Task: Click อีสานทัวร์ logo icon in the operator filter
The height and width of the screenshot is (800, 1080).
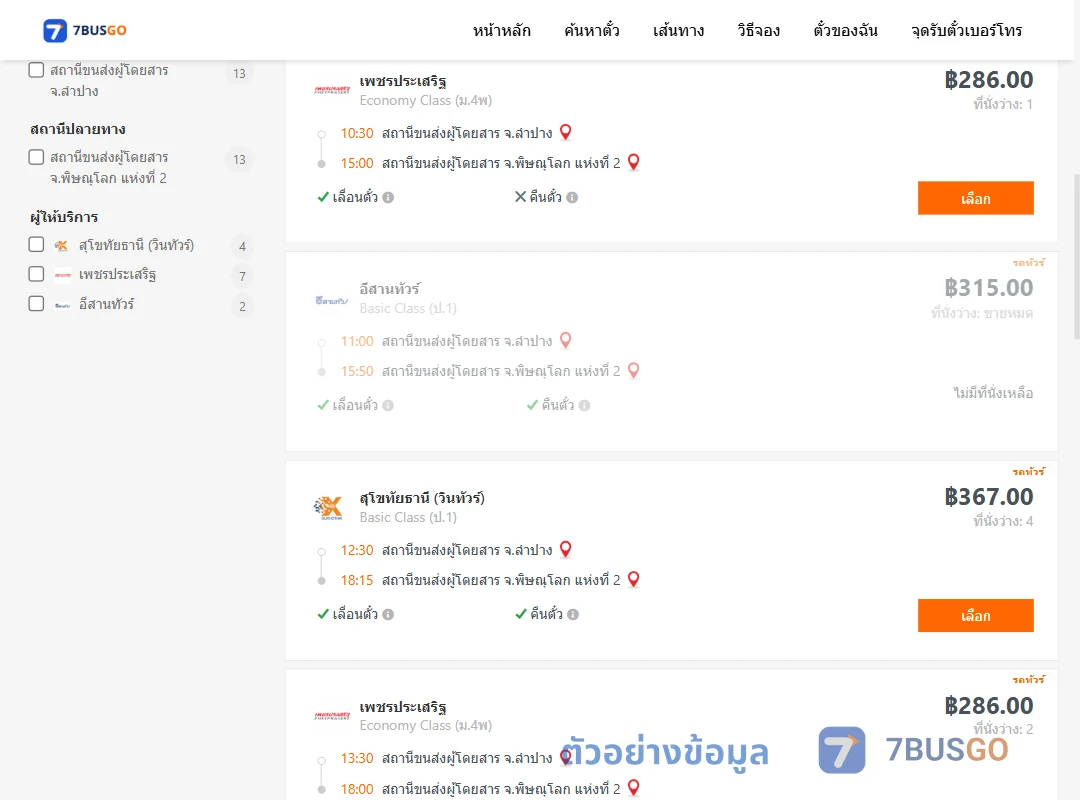Action: 63,305
